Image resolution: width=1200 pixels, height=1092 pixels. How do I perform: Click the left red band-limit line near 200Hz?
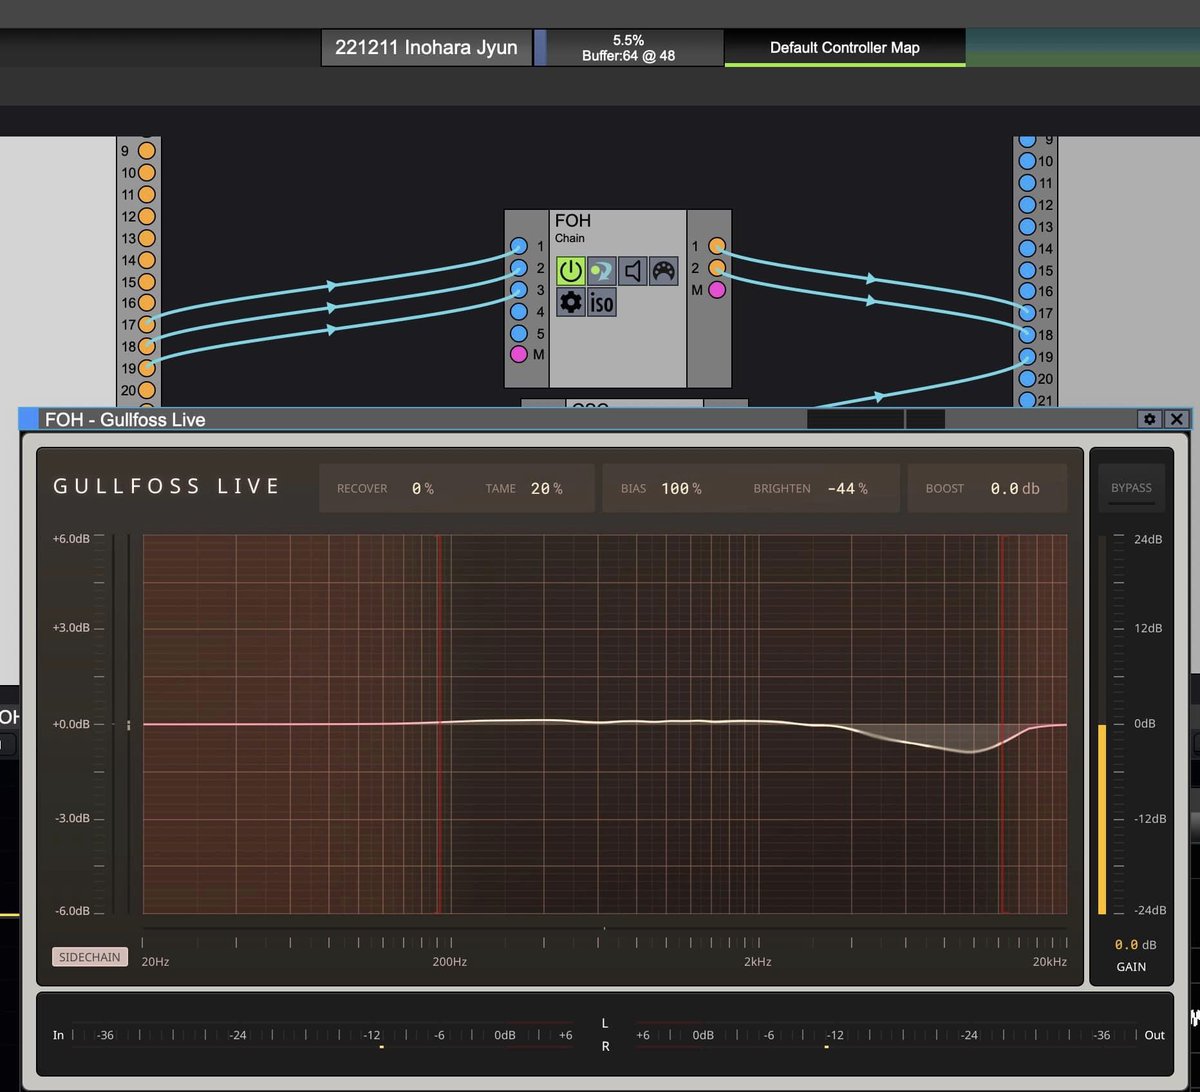pyautogui.click(x=438, y=723)
